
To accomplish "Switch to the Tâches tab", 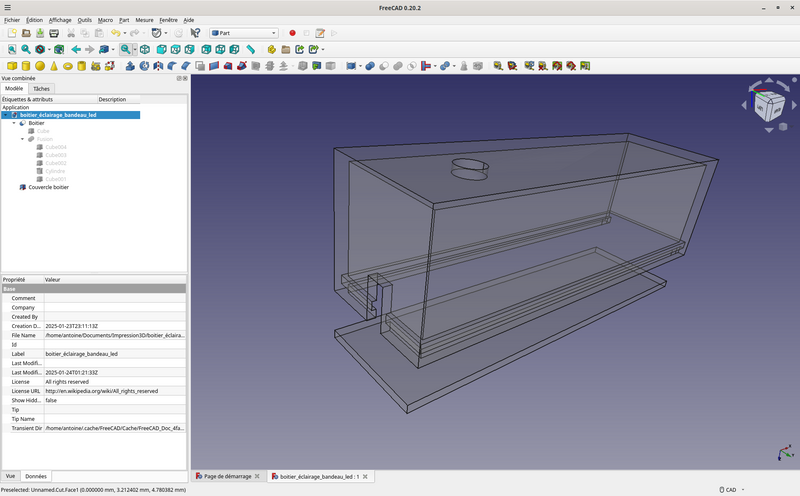I will (x=41, y=89).
